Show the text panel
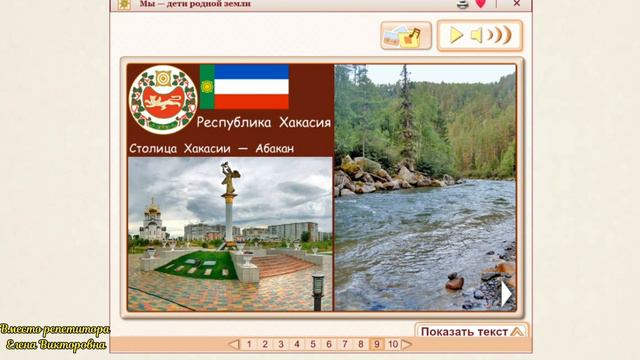The image size is (640, 360). 471,331
